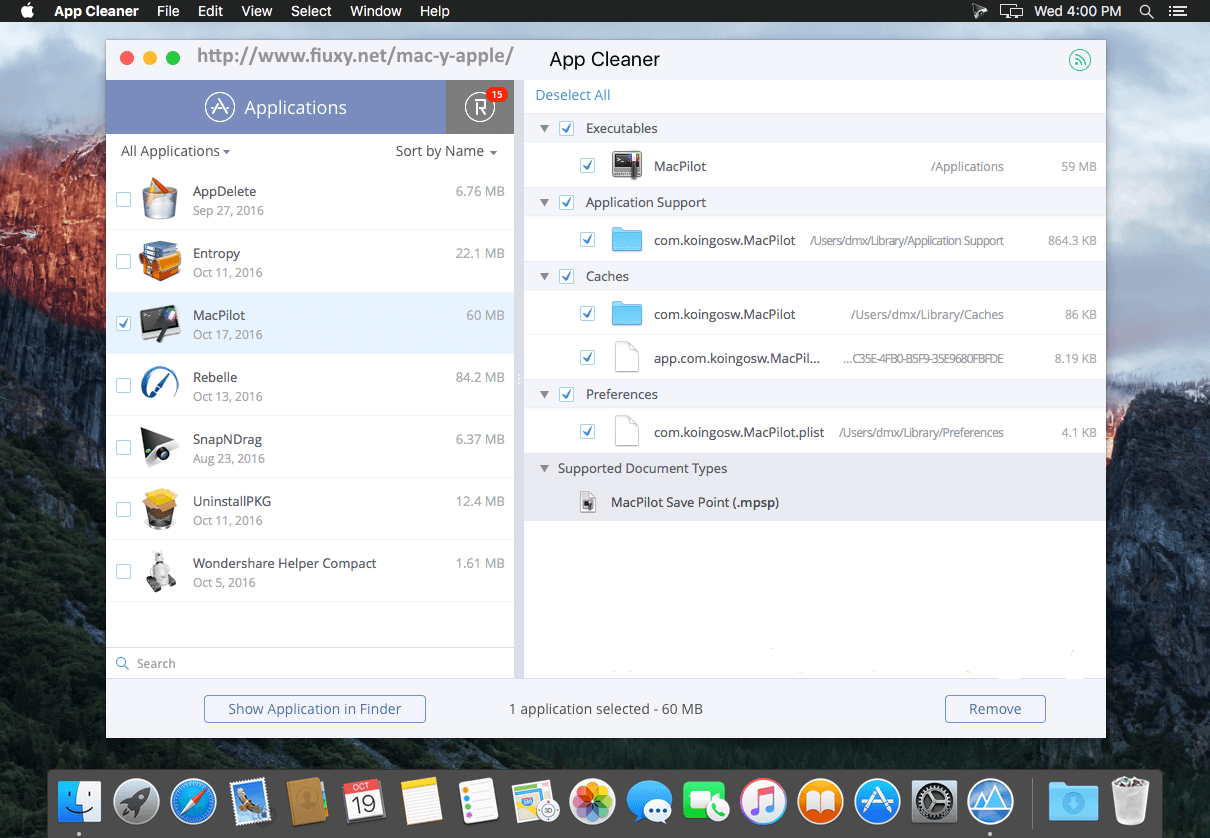Click the Search applications field
The height and width of the screenshot is (838, 1210).
[310, 663]
